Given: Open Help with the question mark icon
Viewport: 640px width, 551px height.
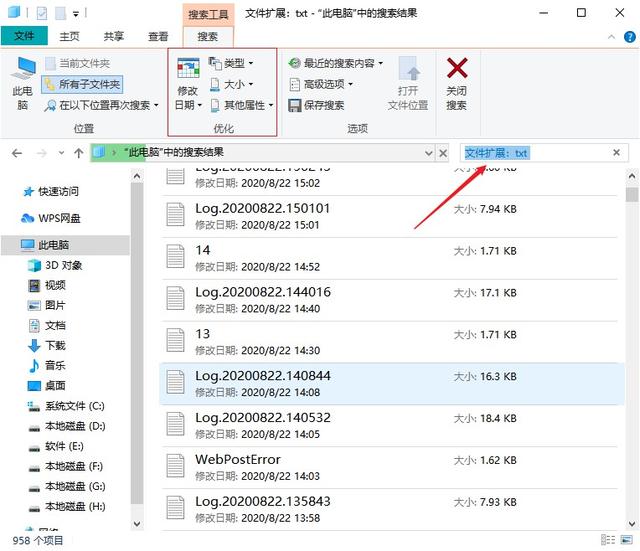Looking at the screenshot, I should 629,37.
